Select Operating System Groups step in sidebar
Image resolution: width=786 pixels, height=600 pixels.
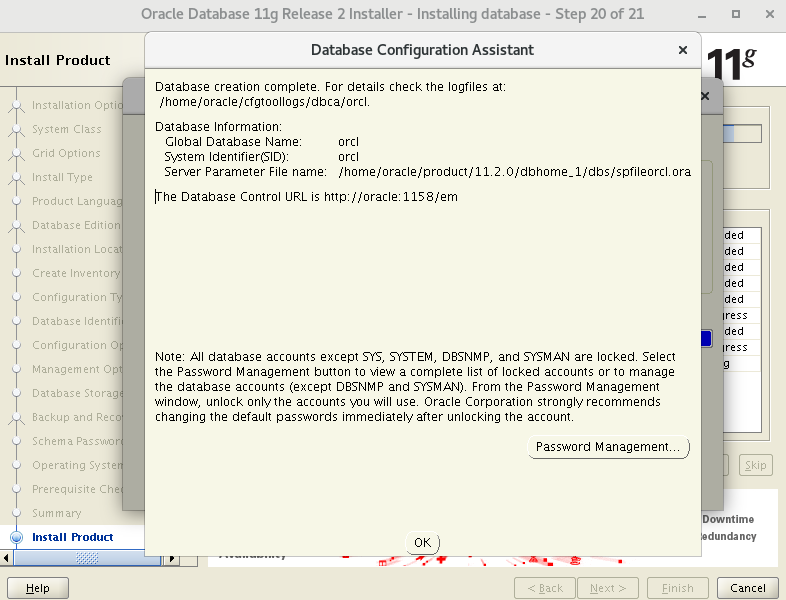[77, 466]
